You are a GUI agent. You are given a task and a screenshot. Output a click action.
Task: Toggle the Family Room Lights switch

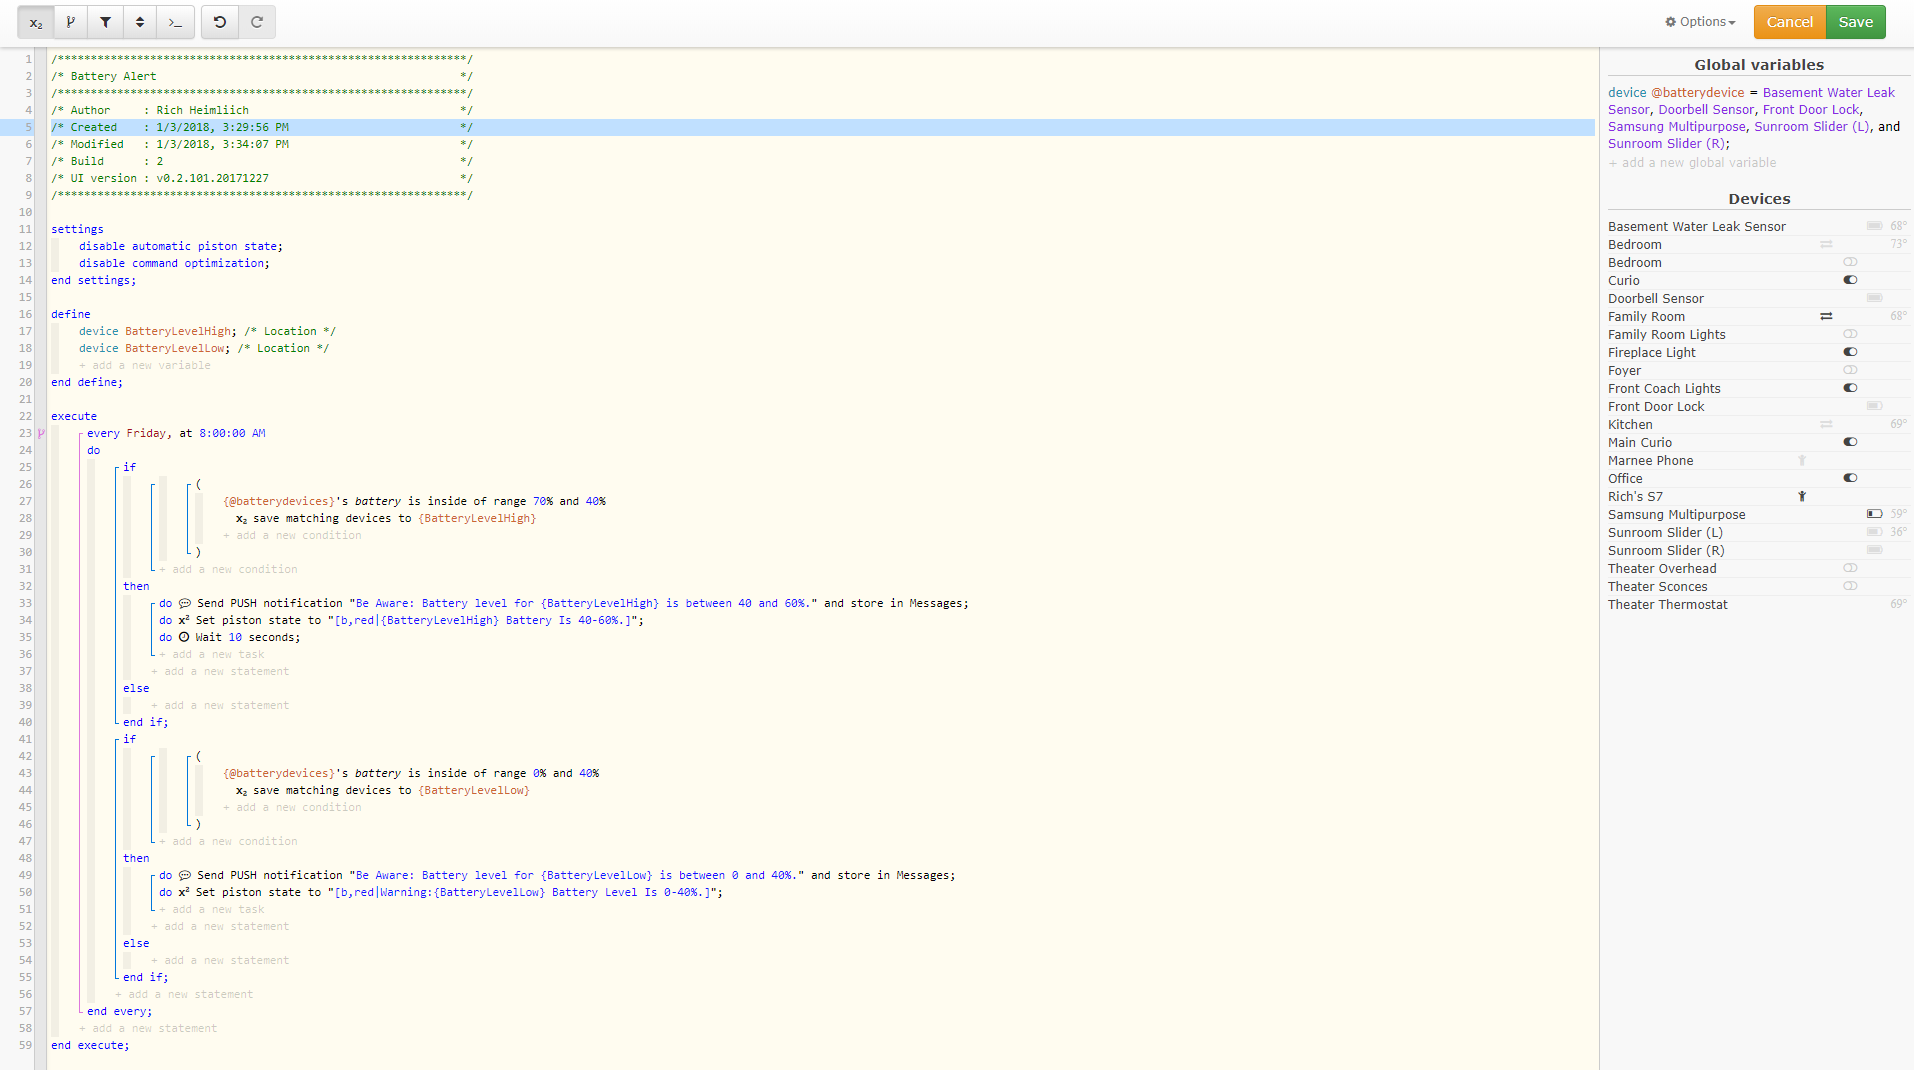[1850, 334]
